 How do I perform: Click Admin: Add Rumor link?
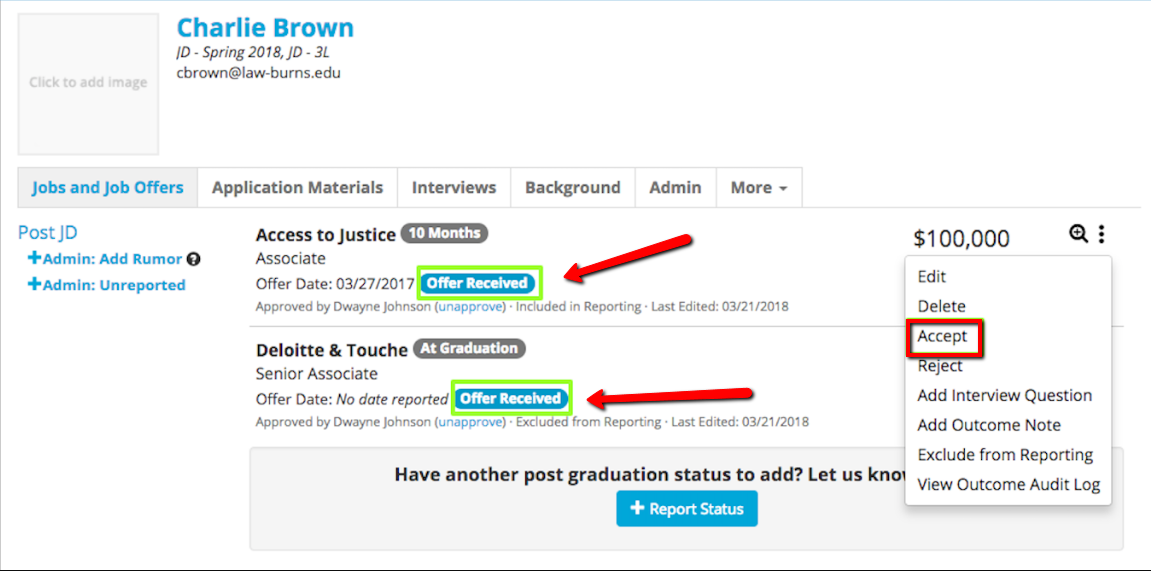[x=105, y=259]
